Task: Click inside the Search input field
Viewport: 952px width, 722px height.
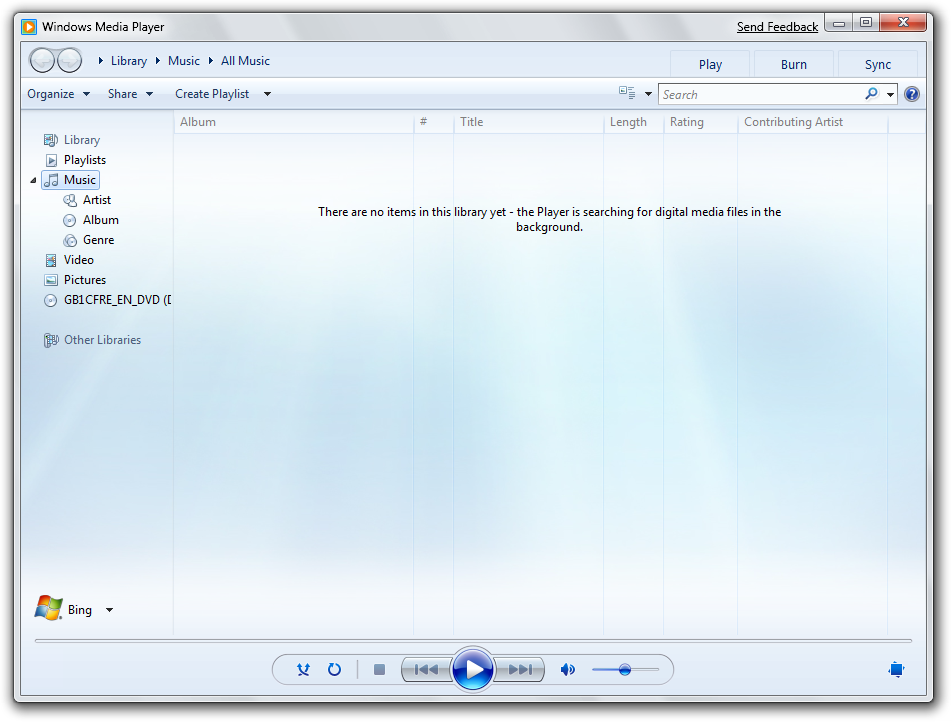Action: click(760, 94)
